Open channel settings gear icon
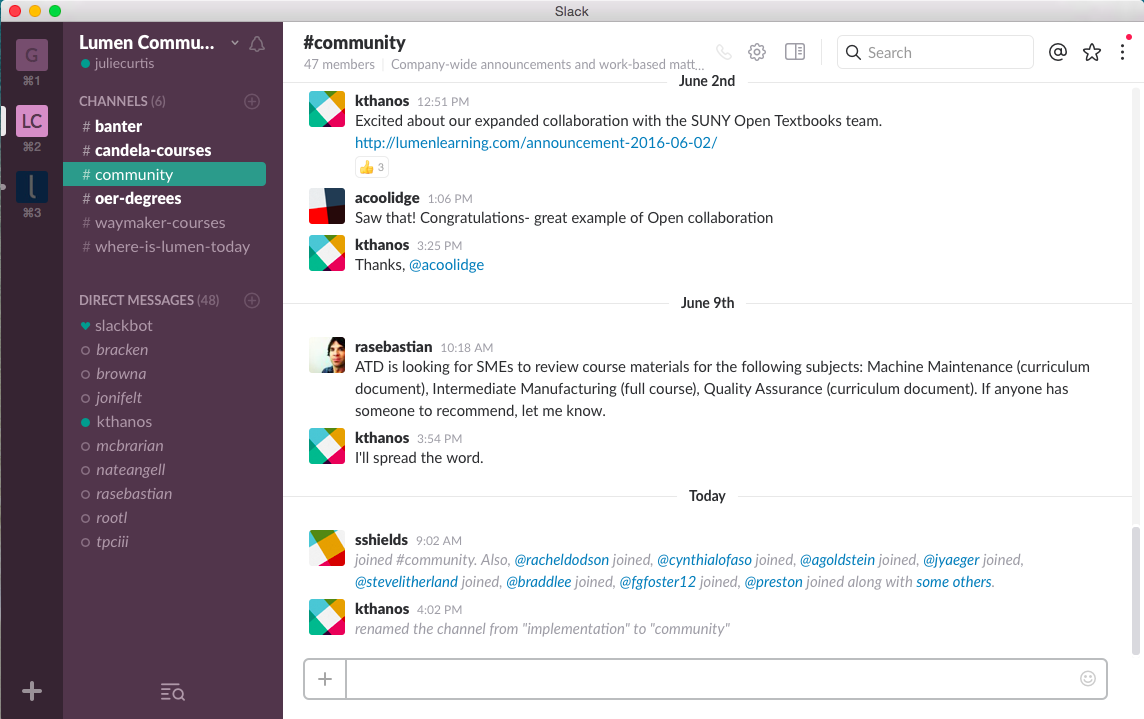 (757, 52)
